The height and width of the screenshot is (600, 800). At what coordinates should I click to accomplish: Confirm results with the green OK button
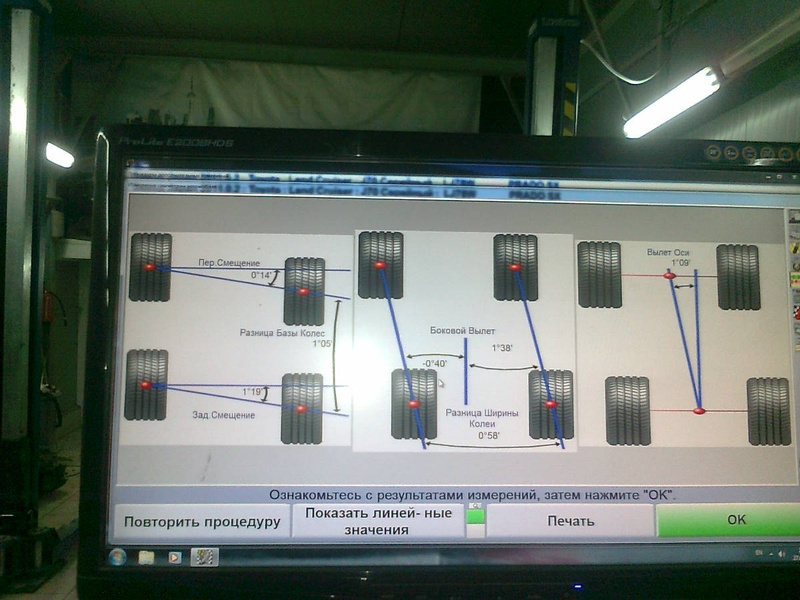(x=730, y=520)
